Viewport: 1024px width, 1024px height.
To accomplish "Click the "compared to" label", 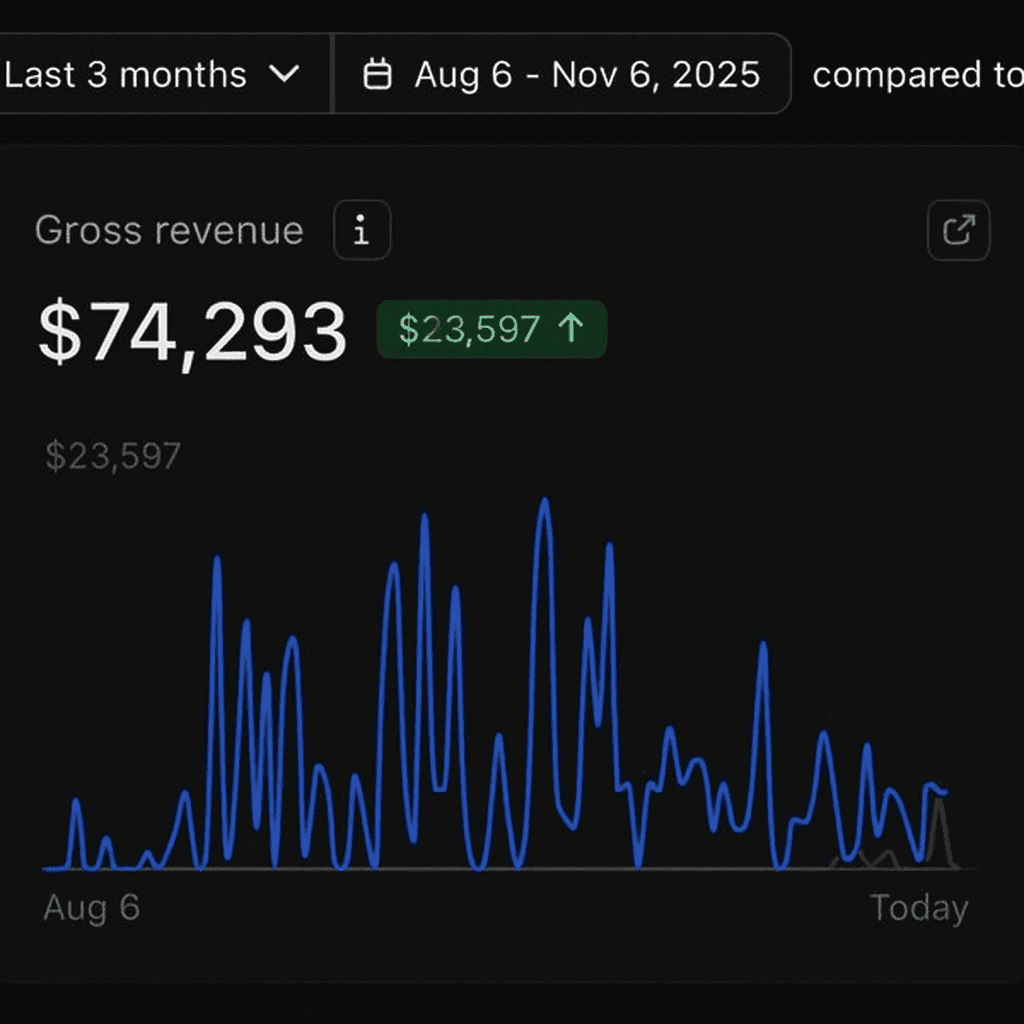I will point(916,75).
